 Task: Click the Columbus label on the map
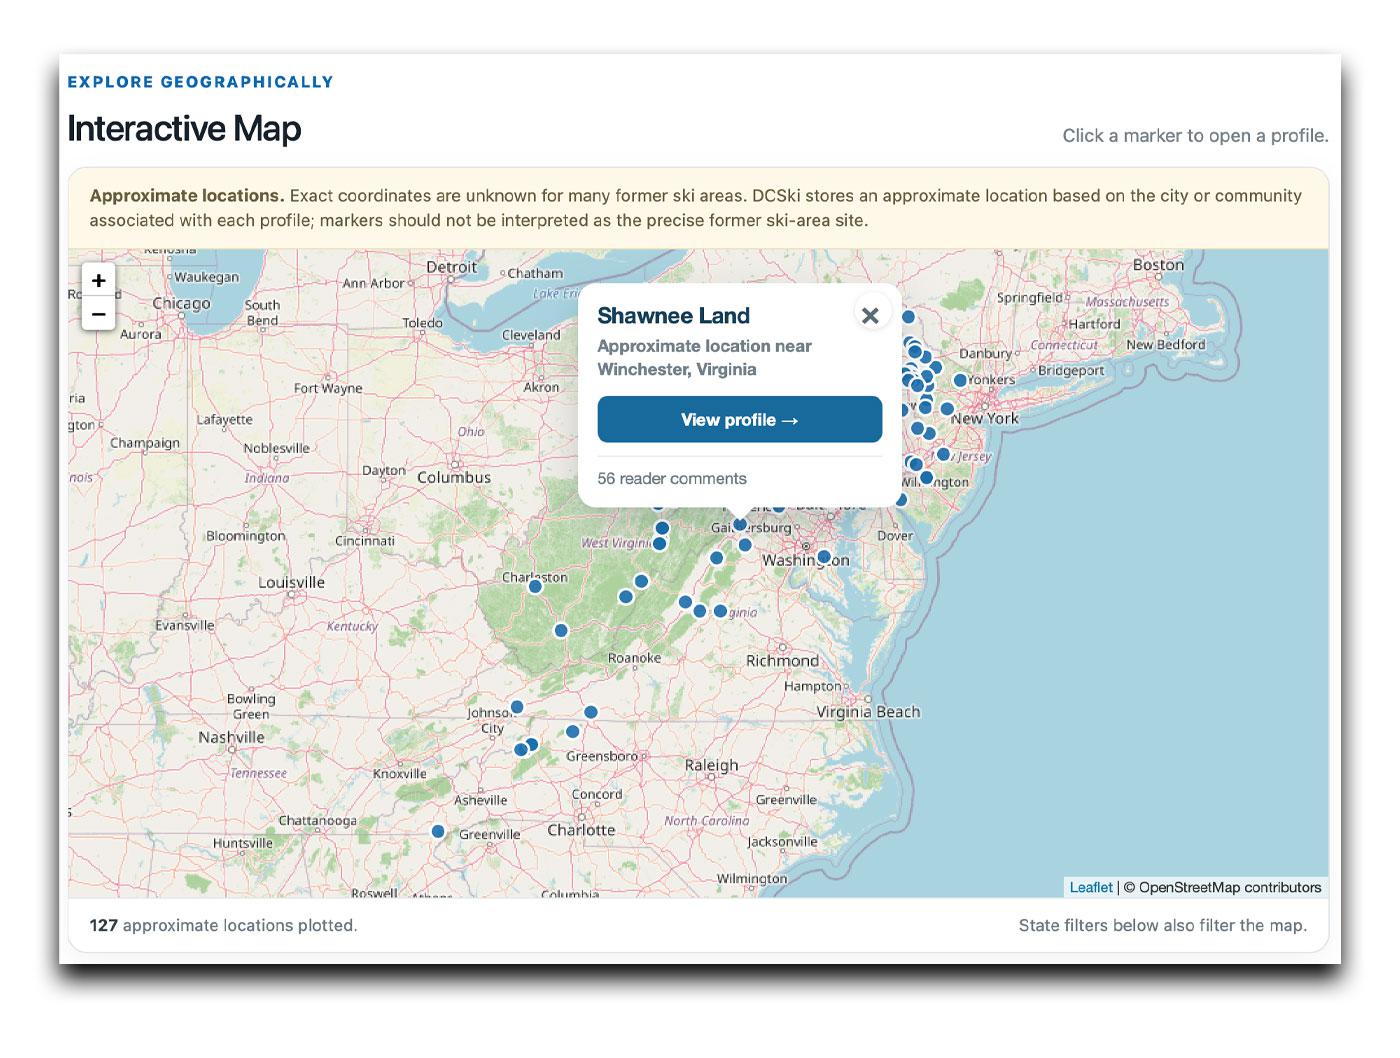(454, 478)
